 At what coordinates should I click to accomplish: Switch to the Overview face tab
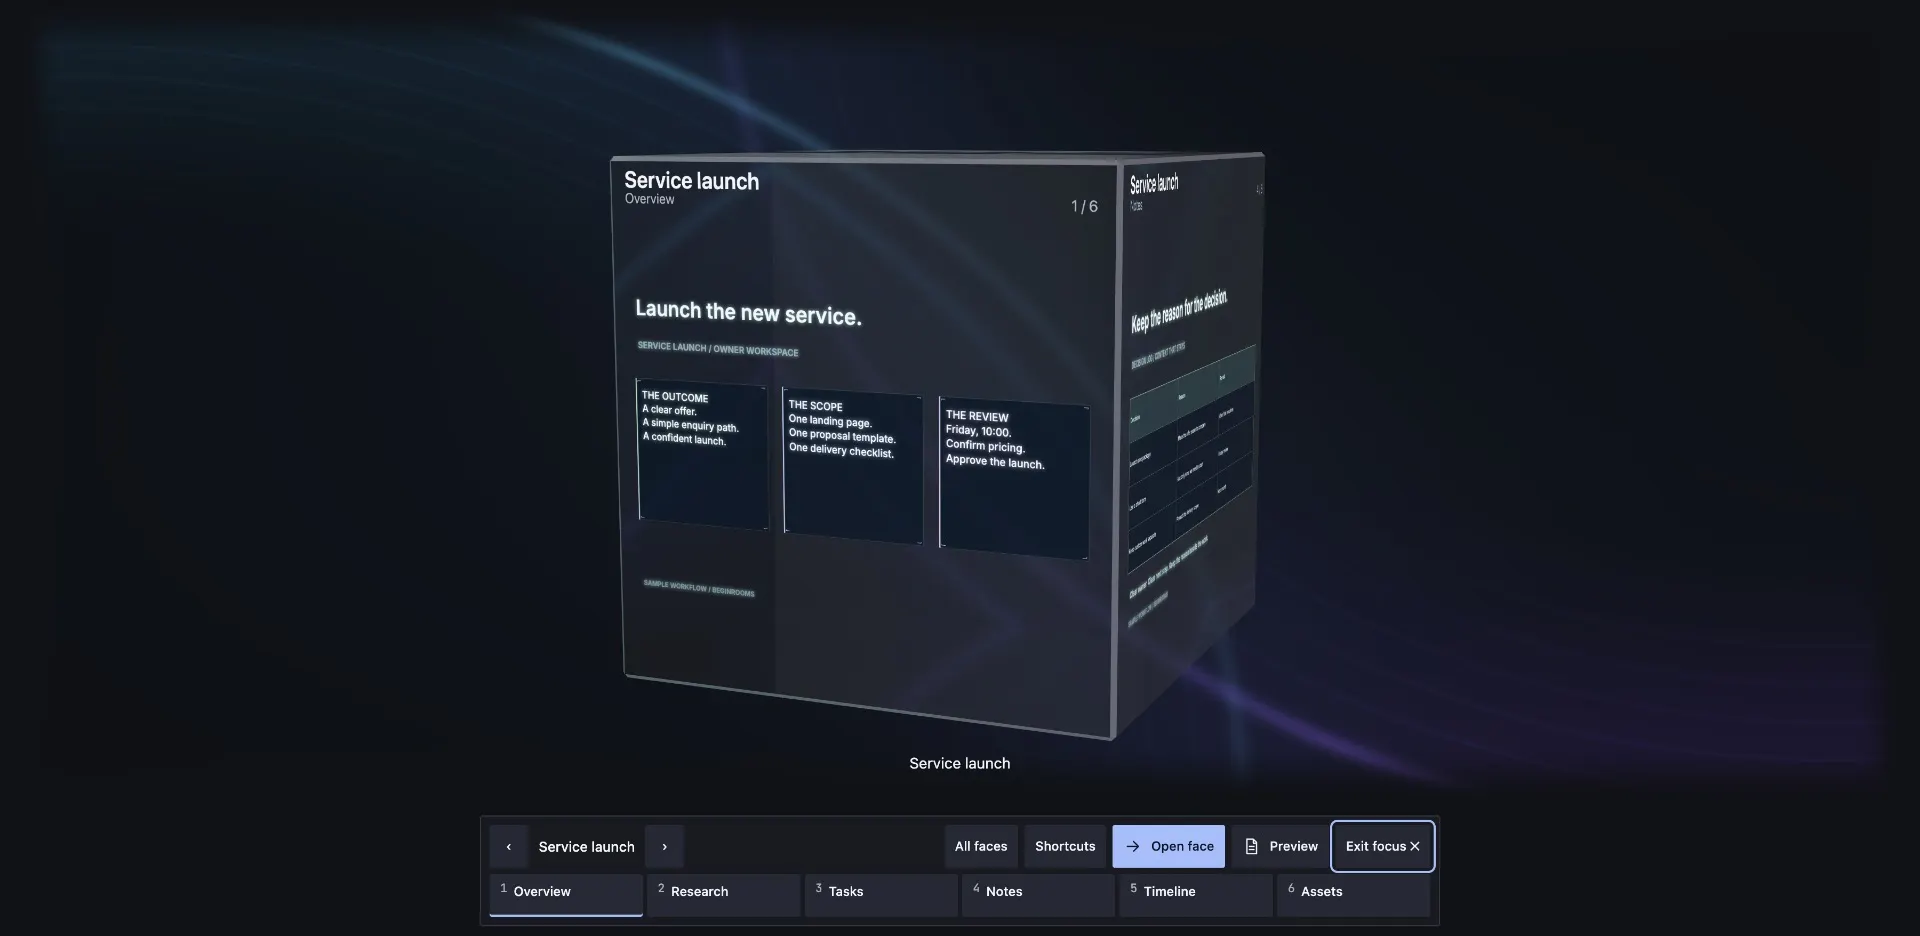(566, 894)
